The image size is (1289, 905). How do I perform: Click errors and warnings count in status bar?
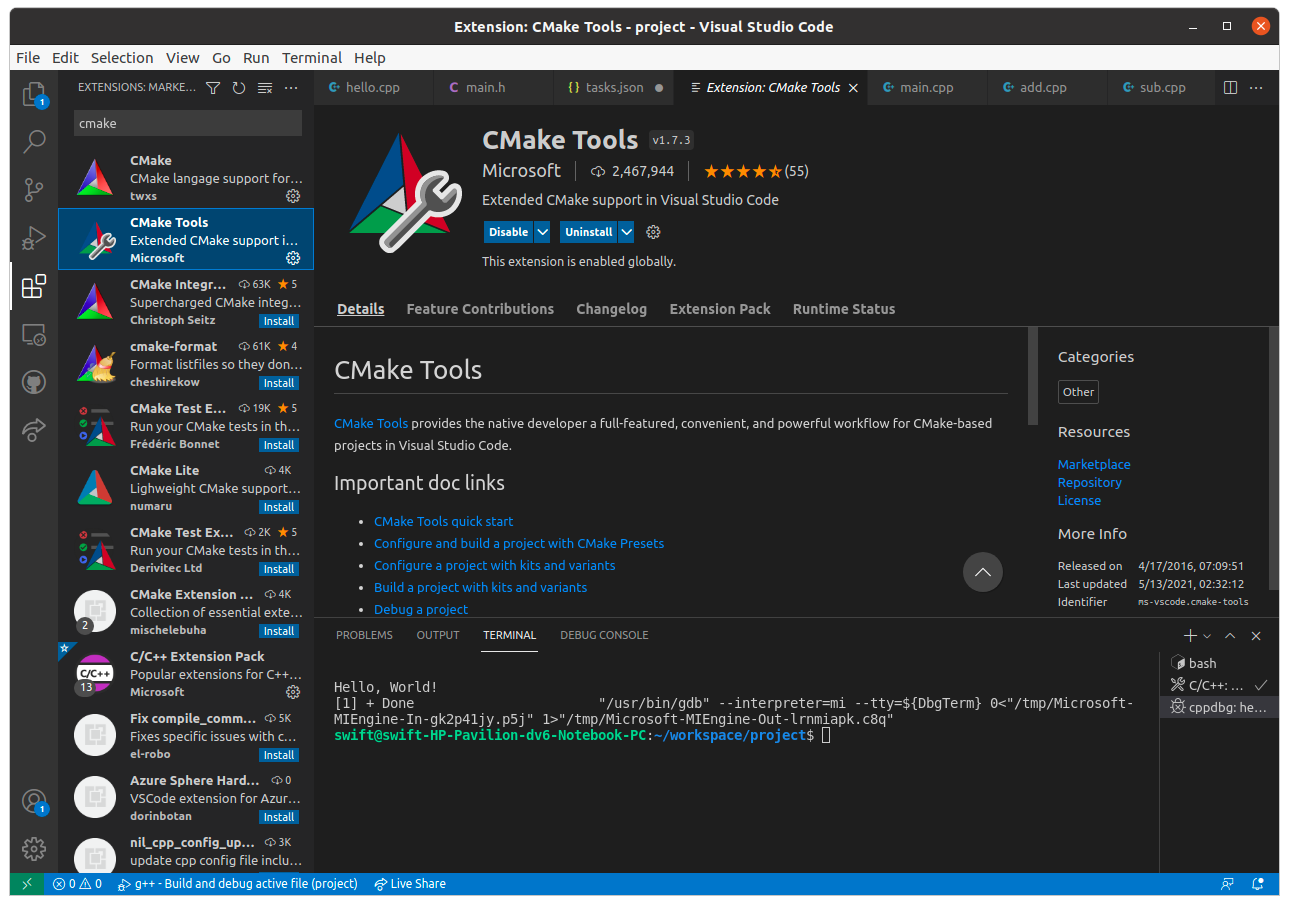coord(77,884)
